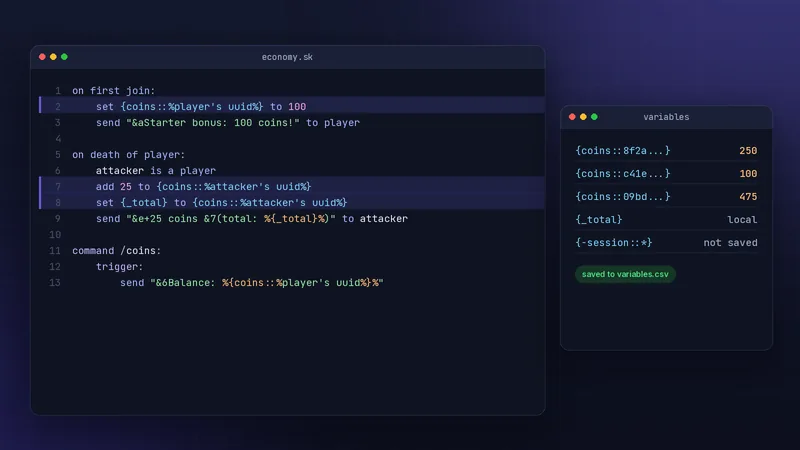Select the {-session::*} variable name
This screenshot has width=800, height=450.
pos(614,242)
